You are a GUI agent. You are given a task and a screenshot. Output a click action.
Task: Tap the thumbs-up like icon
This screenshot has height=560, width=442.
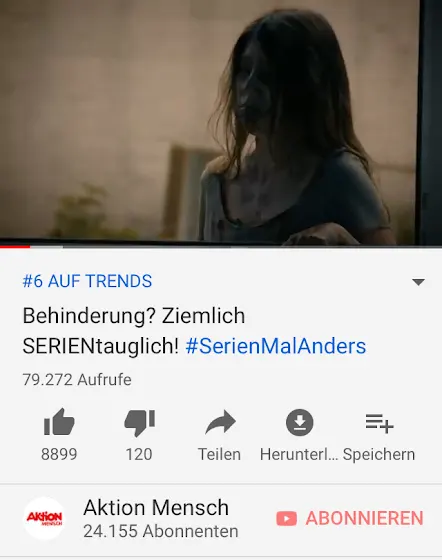pyautogui.click(x=59, y=422)
